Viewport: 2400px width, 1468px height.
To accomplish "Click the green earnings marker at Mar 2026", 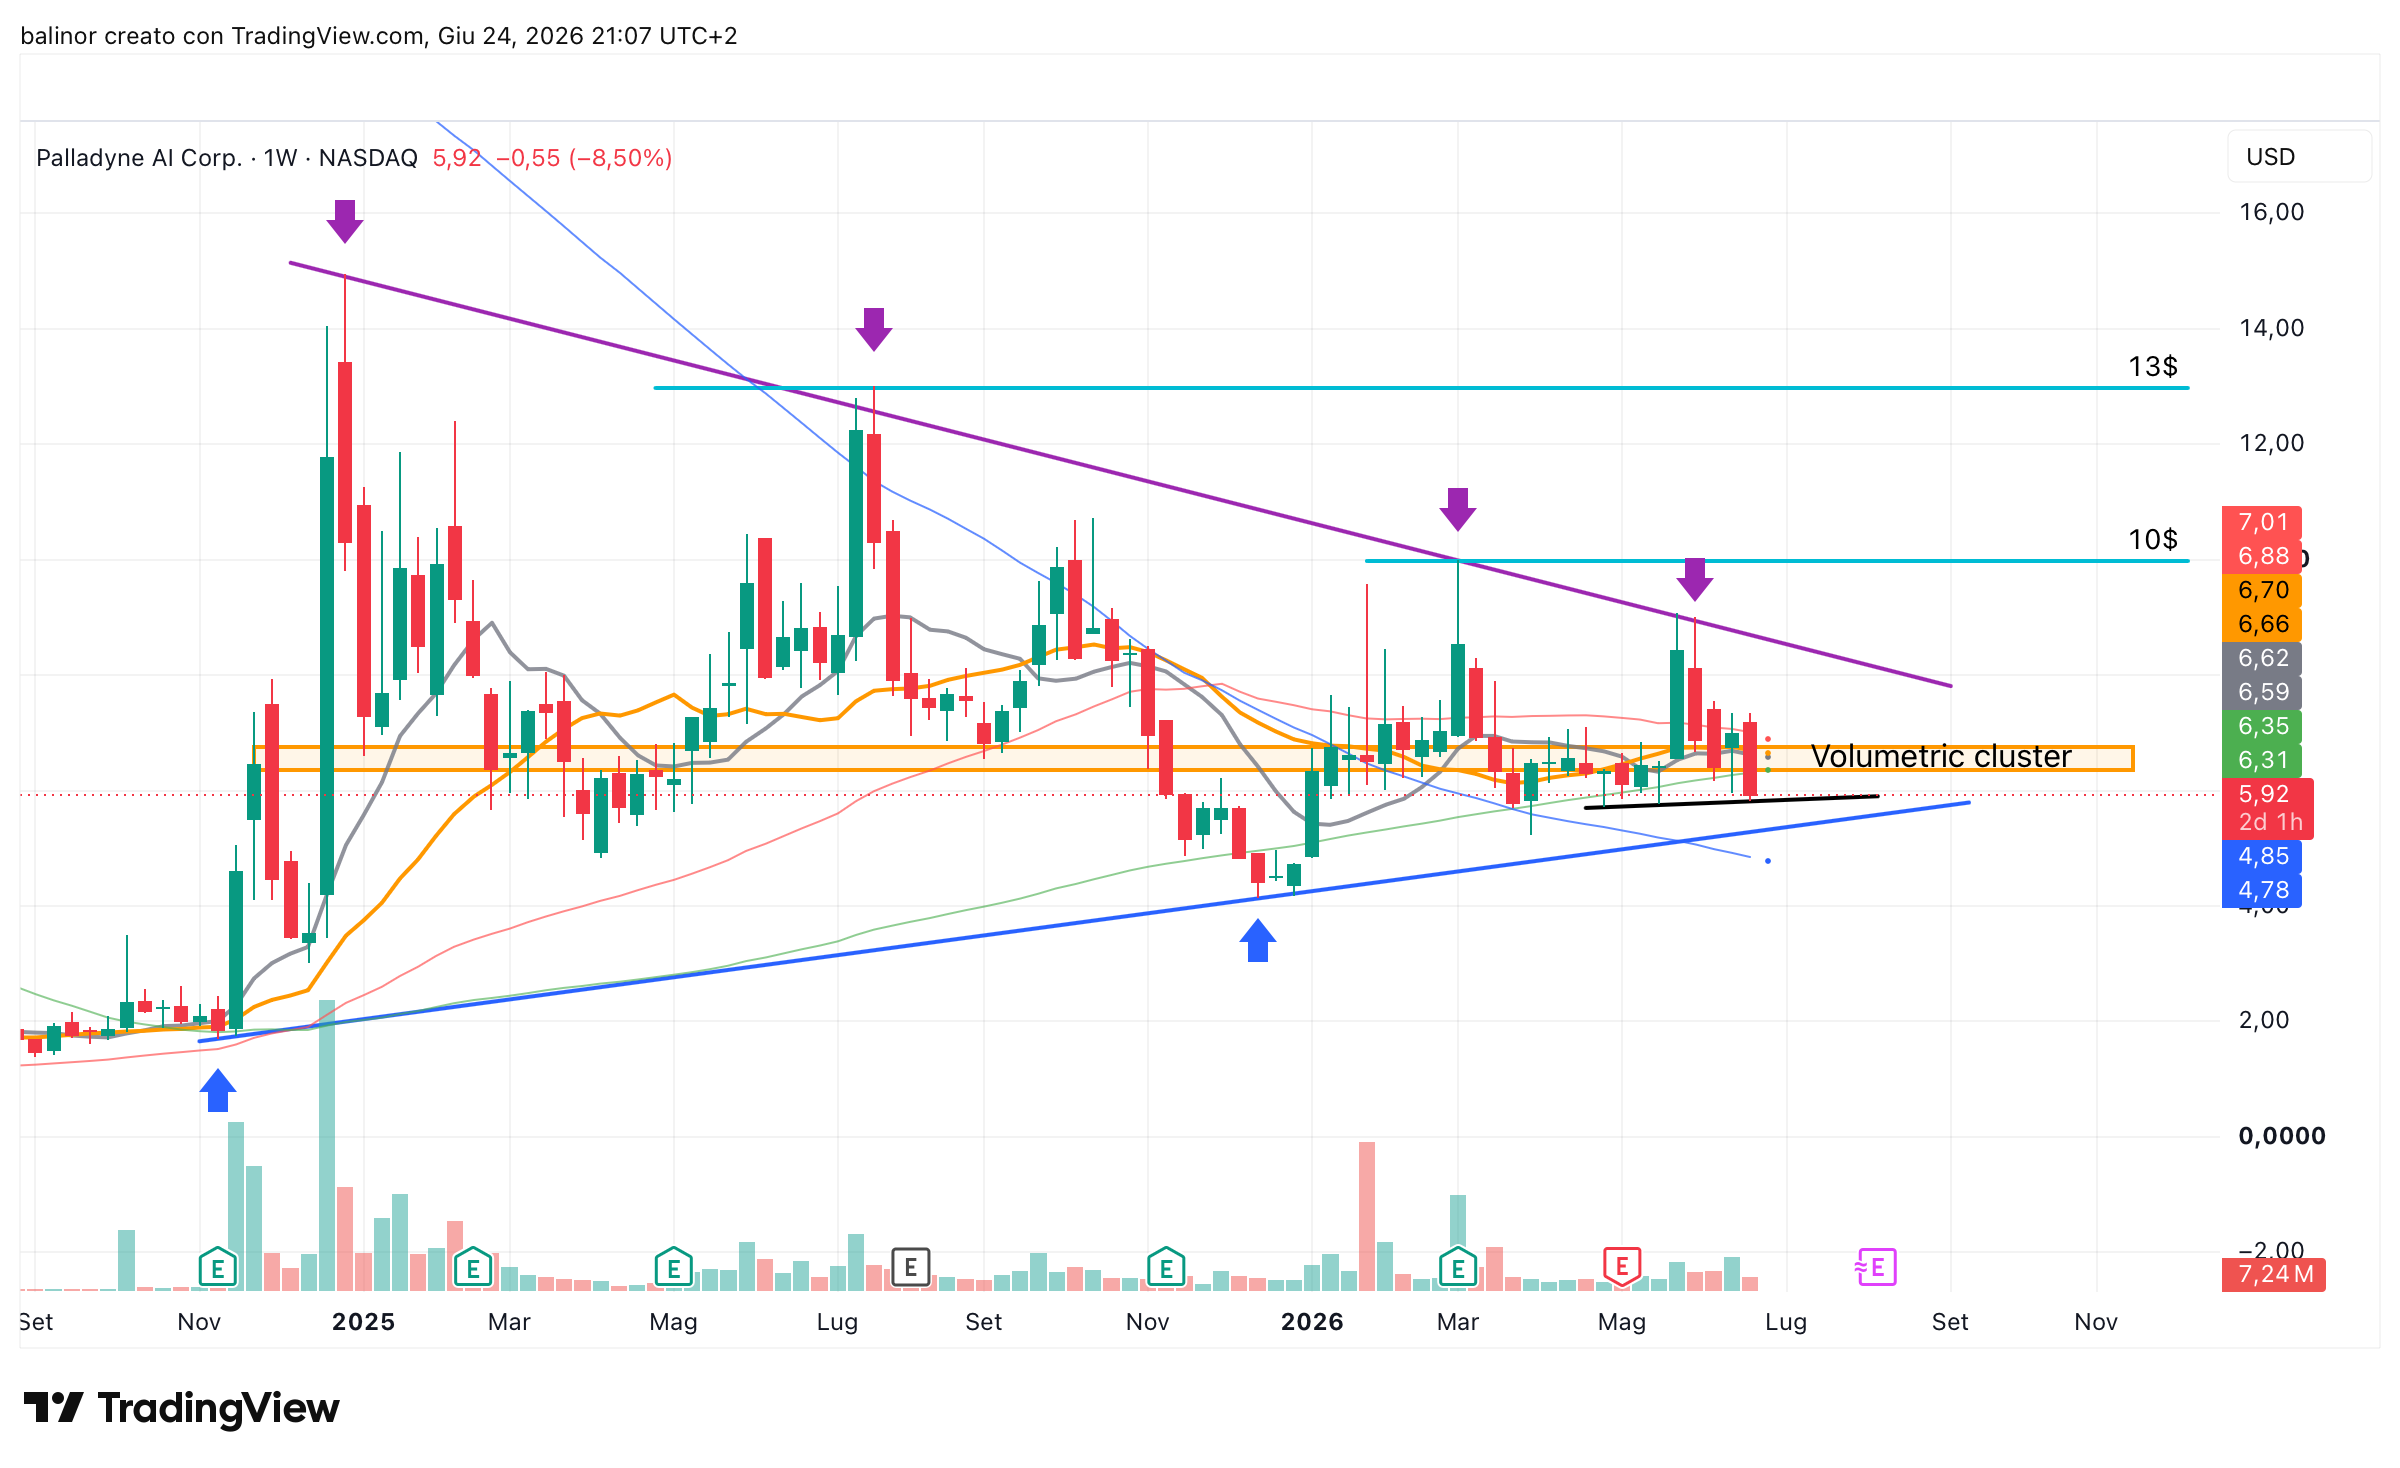I will click(1458, 1269).
